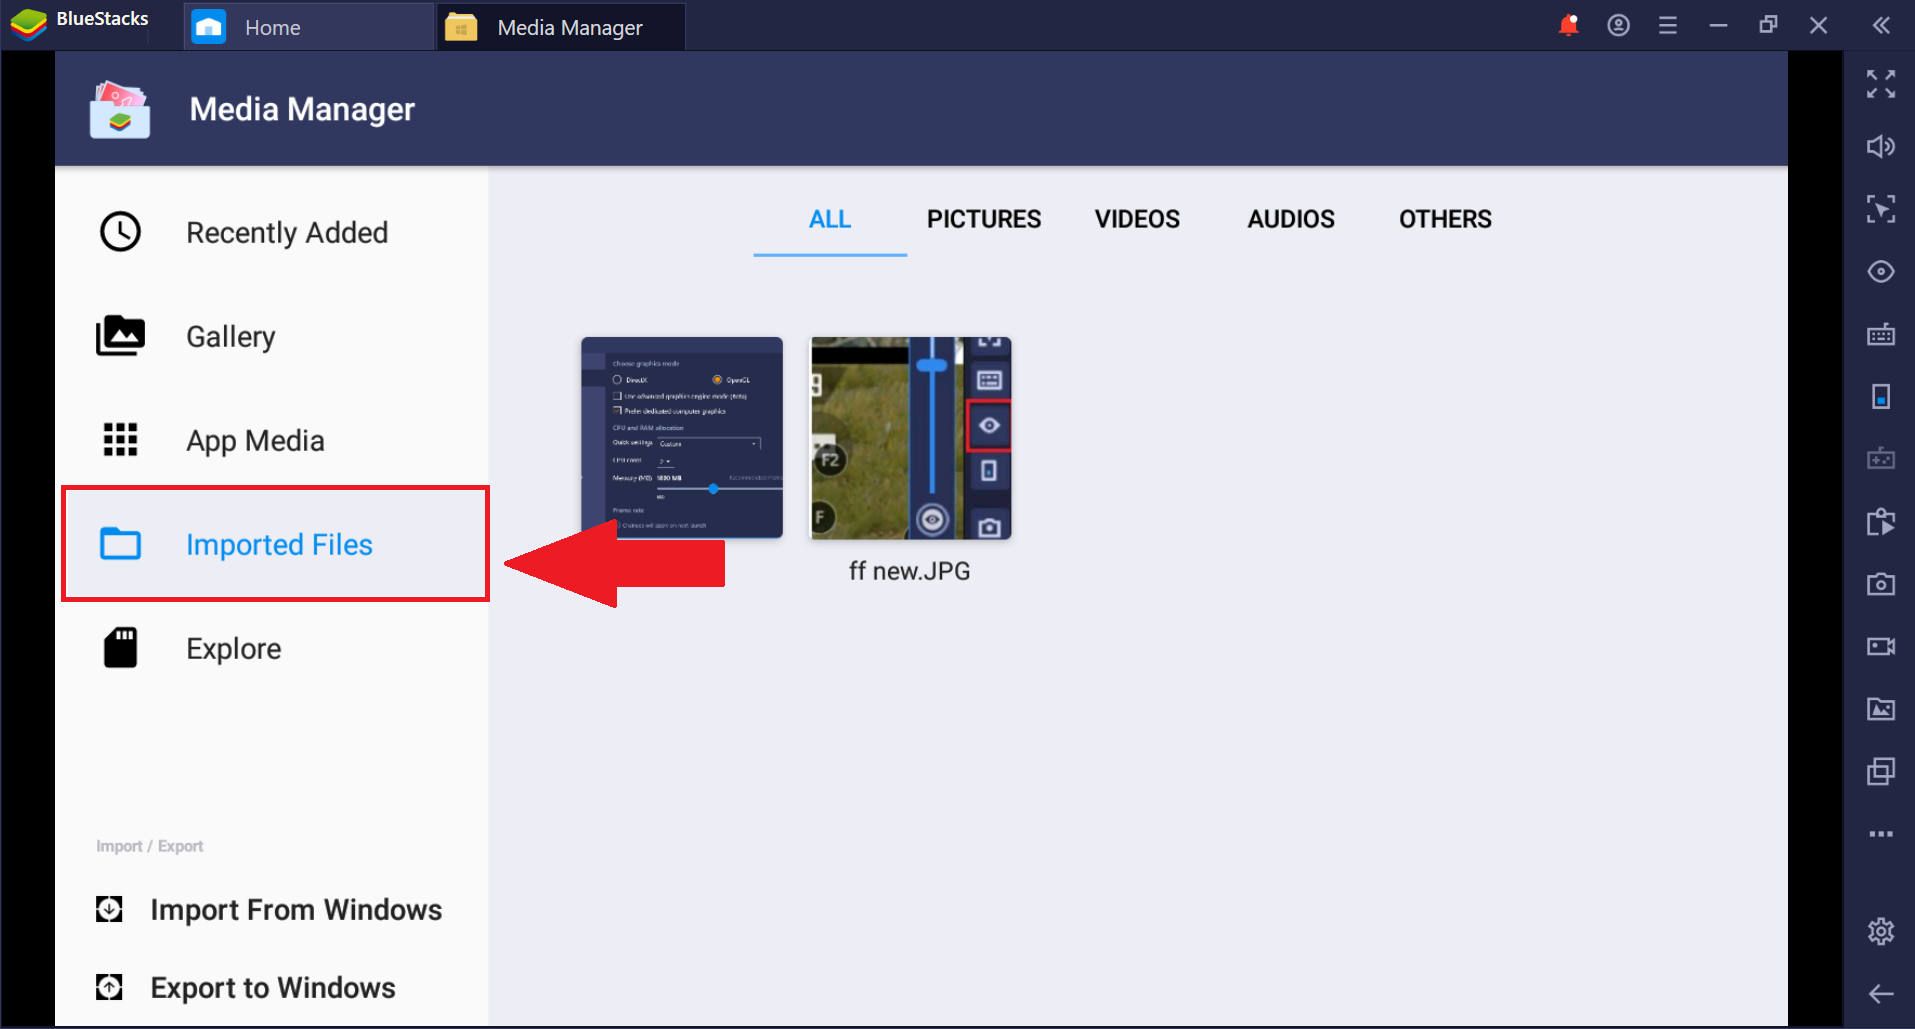Click the App Media grid icon
1915x1029 pixels.
click(x=120, y=440)
